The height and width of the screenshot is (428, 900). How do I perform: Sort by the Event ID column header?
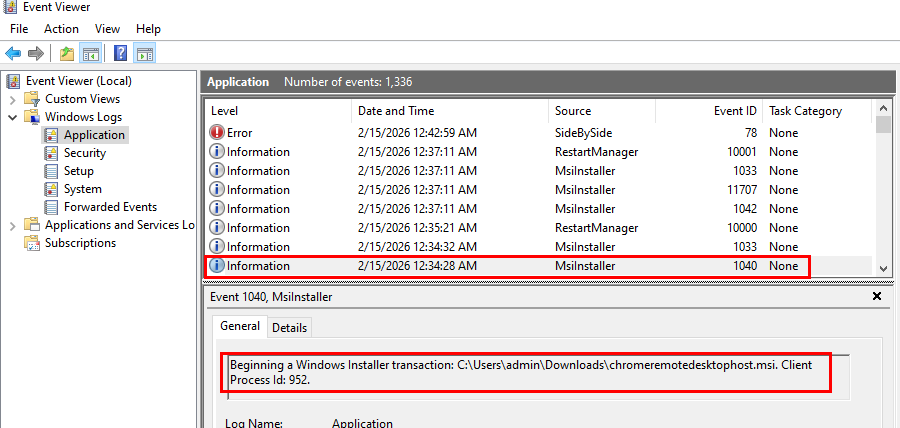[x=709, y=111]
